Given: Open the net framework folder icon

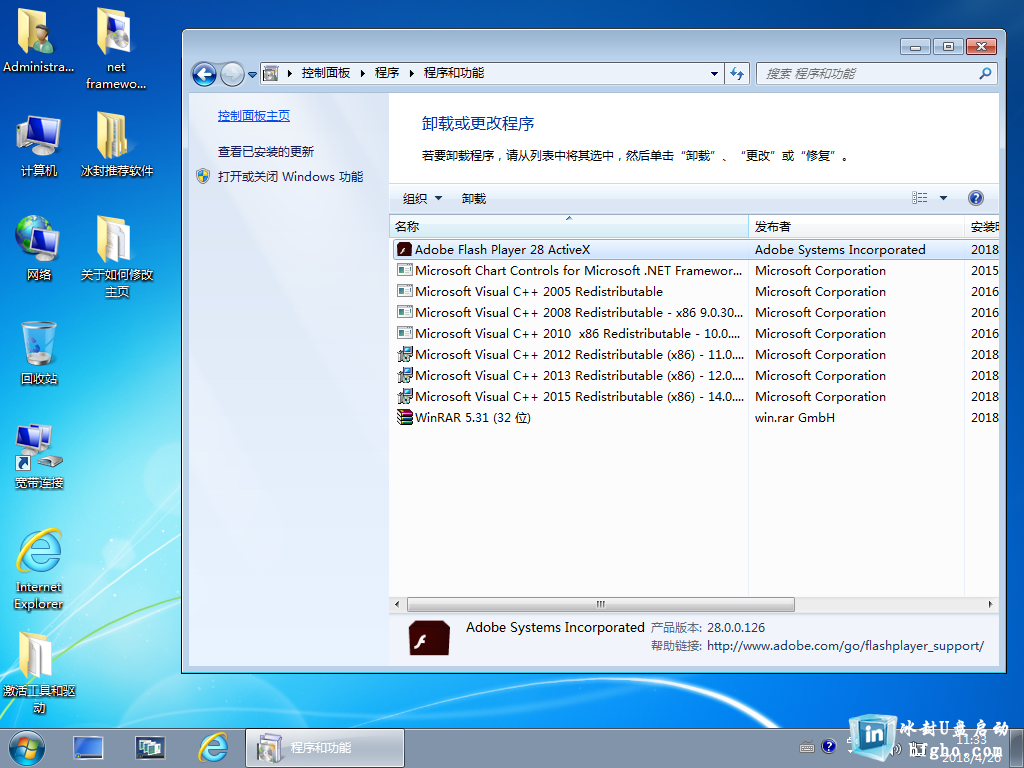Looking at the screenshot, I should click(x=116, y=48).
